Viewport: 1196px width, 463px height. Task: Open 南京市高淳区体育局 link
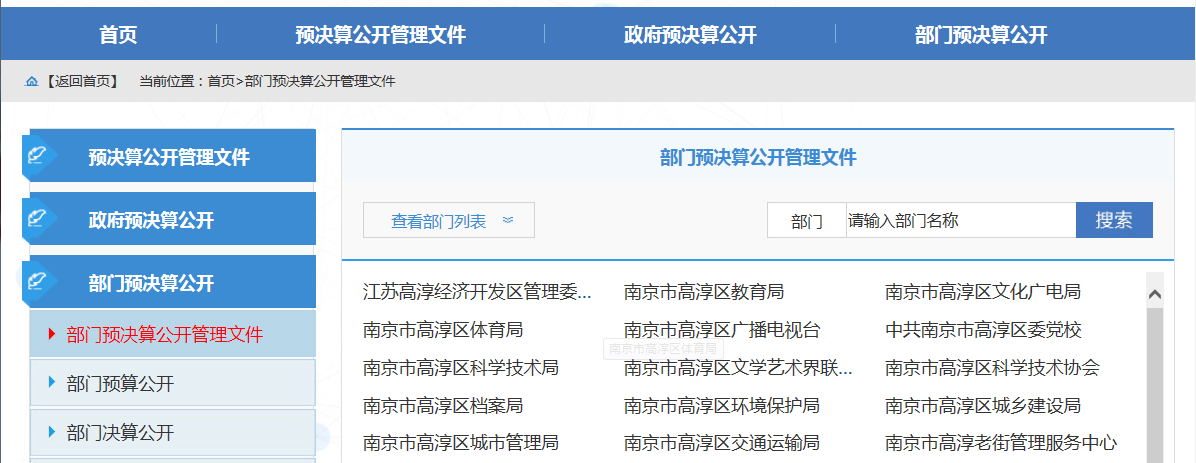(442, 330)
